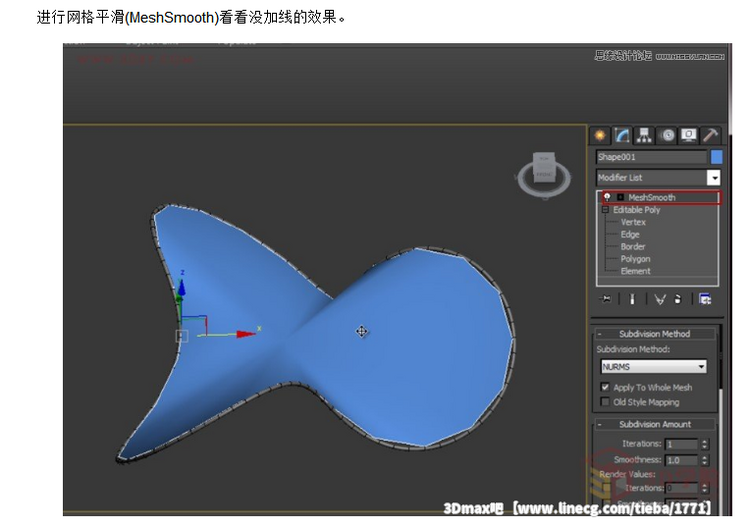This screenshot has height=527, width=750.
Task: Enable Old Style Mapping checkbox
Action: [x=605, y=402]
